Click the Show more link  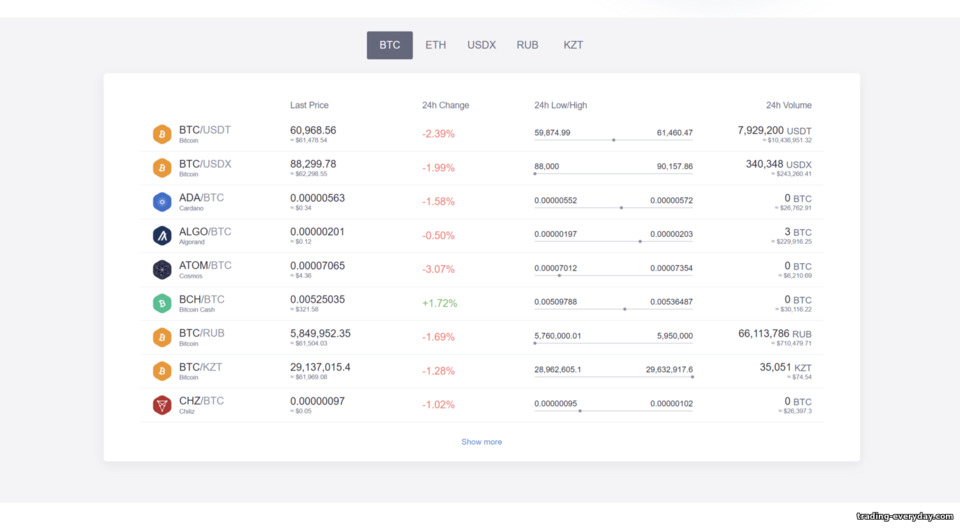[481, 442]
